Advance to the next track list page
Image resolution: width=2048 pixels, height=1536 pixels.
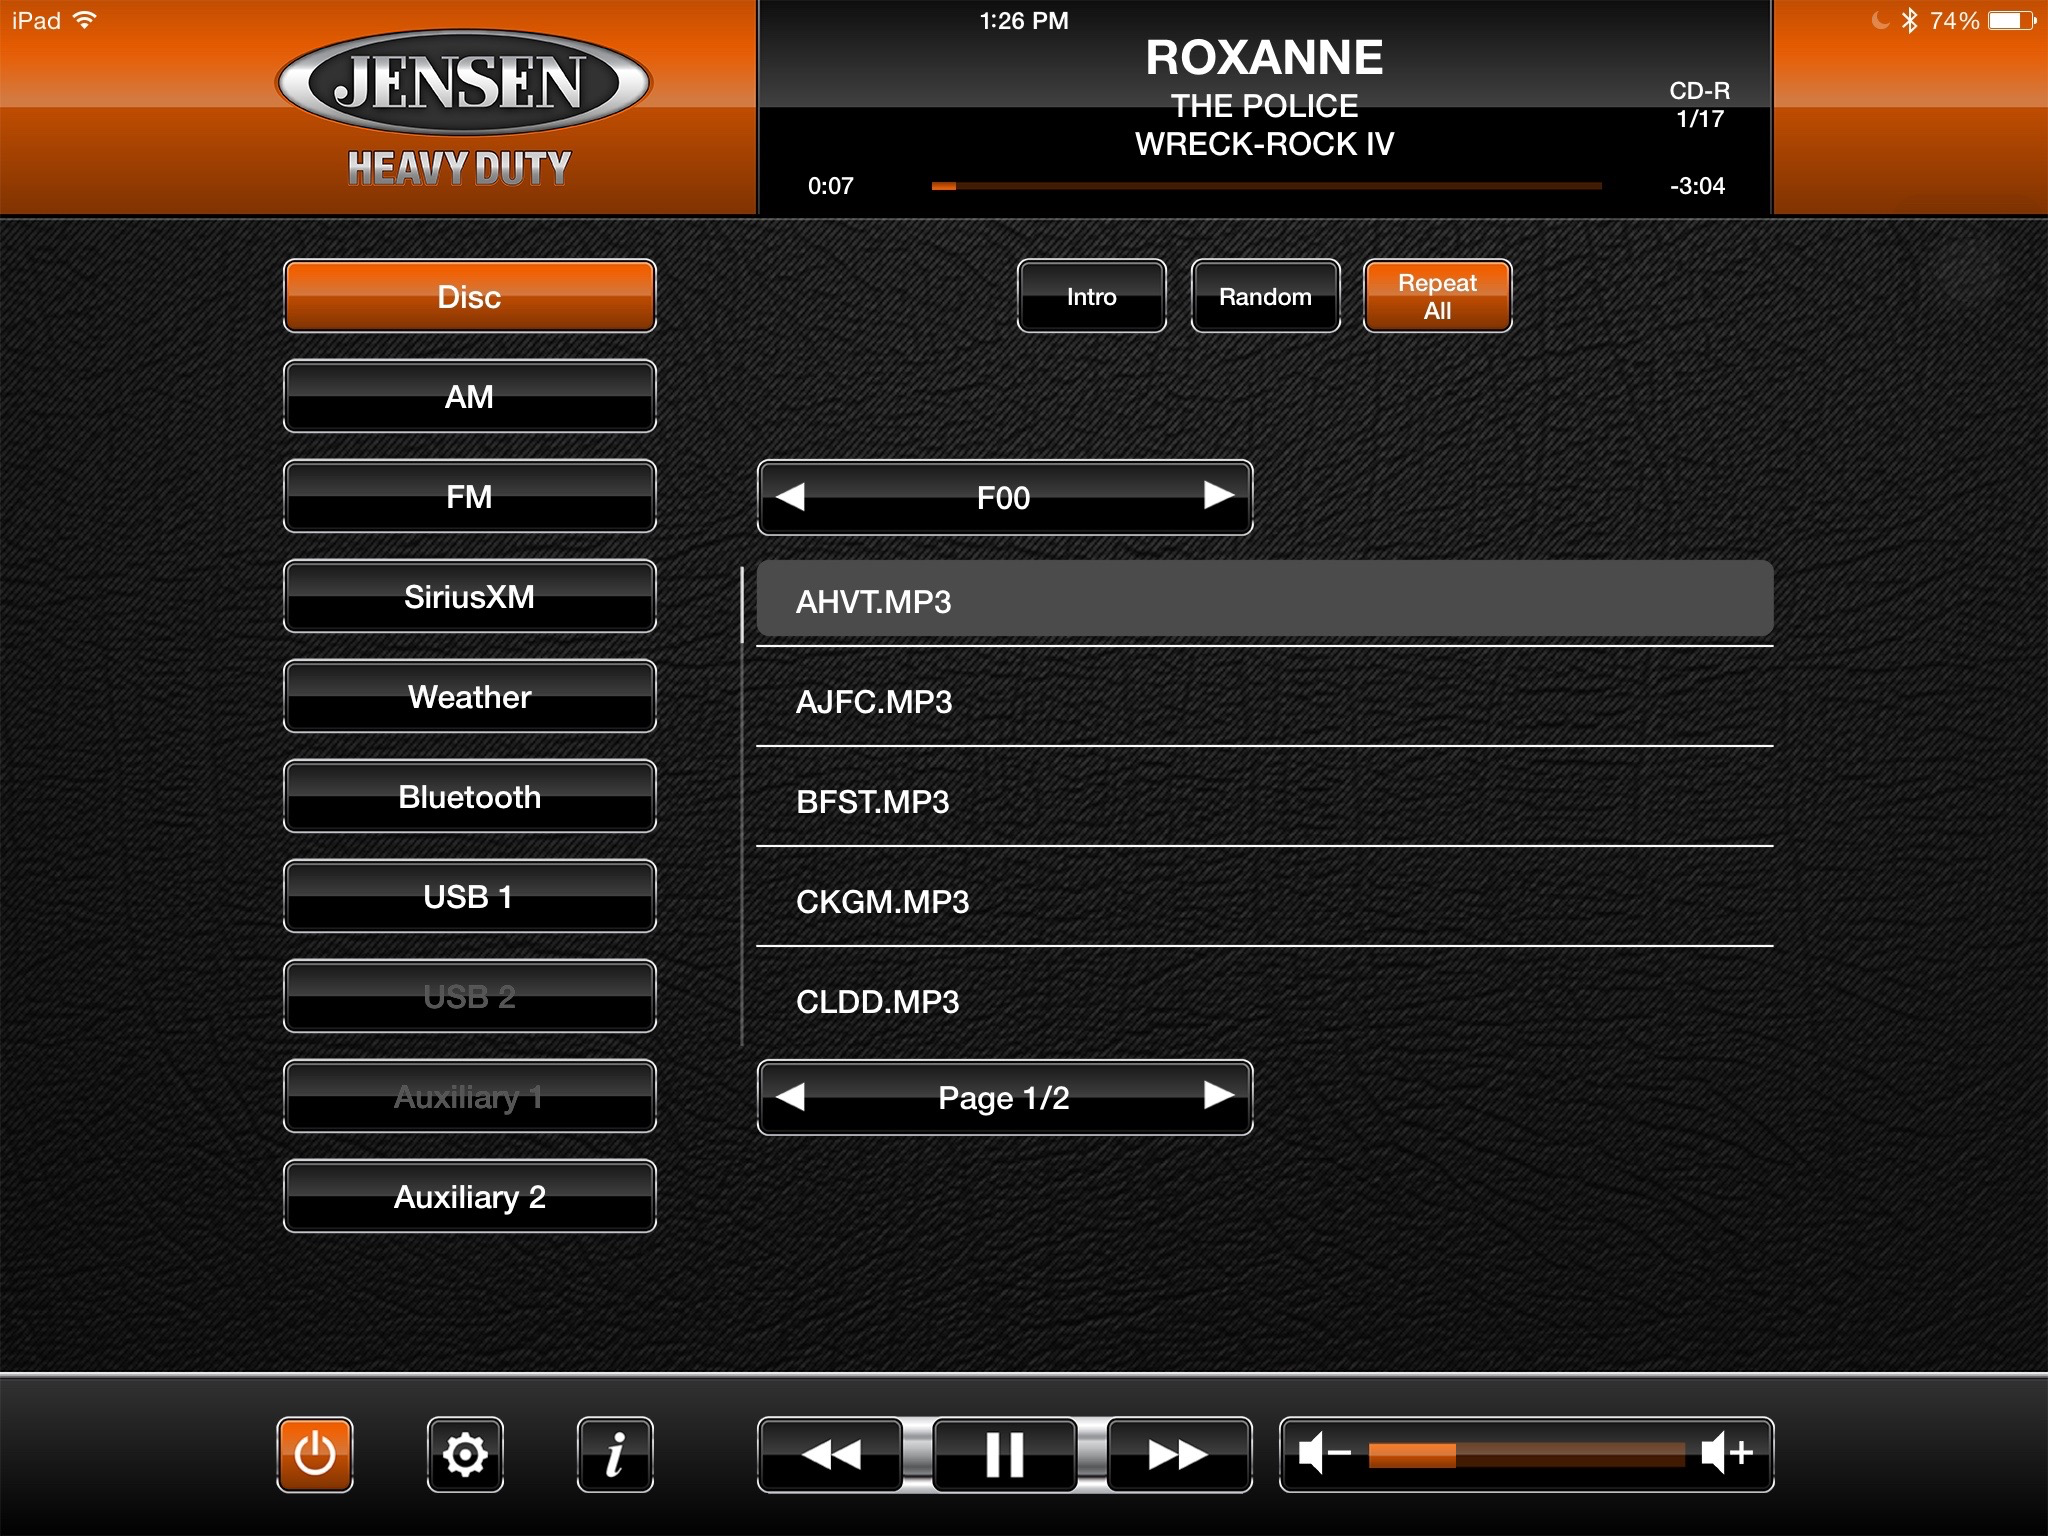[x=1219, y=1095]
